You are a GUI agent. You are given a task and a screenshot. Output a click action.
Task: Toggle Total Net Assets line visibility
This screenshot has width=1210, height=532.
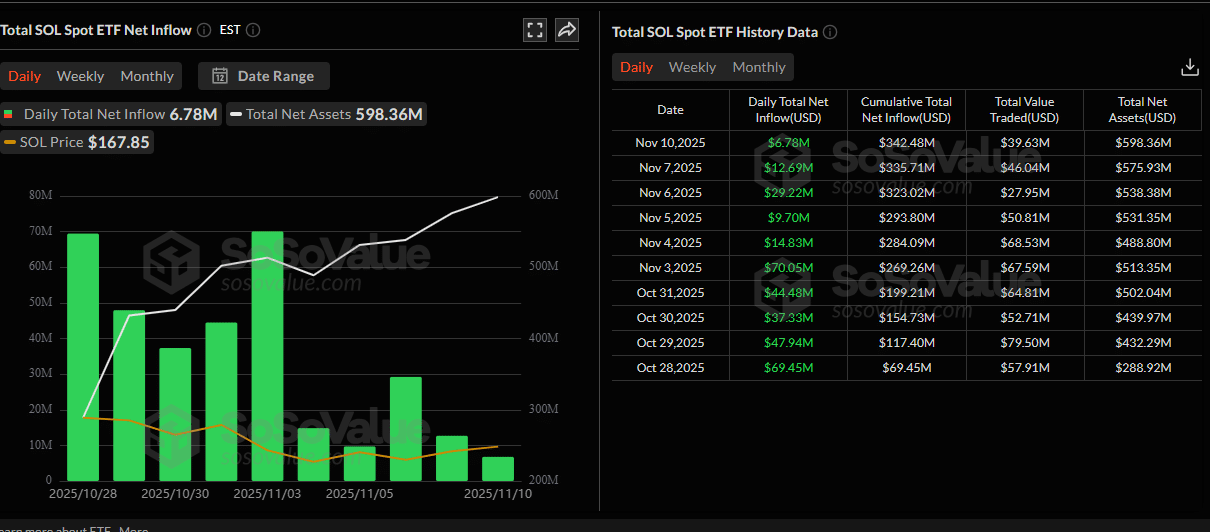coord(326,114)
